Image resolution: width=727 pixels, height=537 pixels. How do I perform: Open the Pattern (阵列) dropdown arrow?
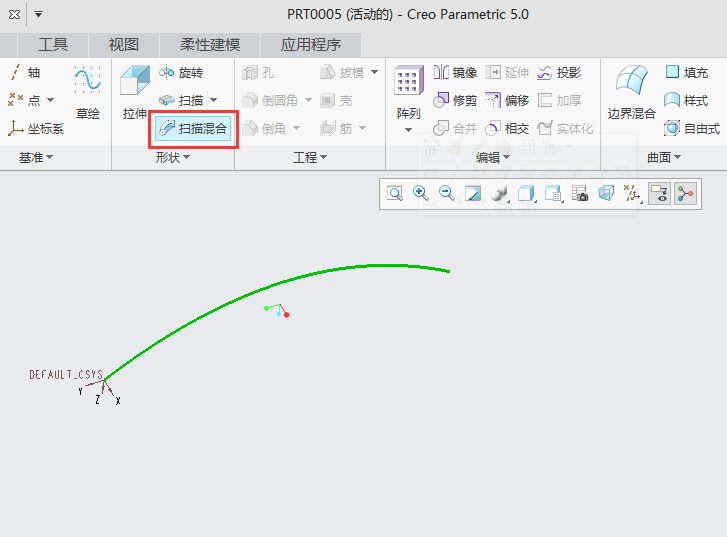(408, 130)
